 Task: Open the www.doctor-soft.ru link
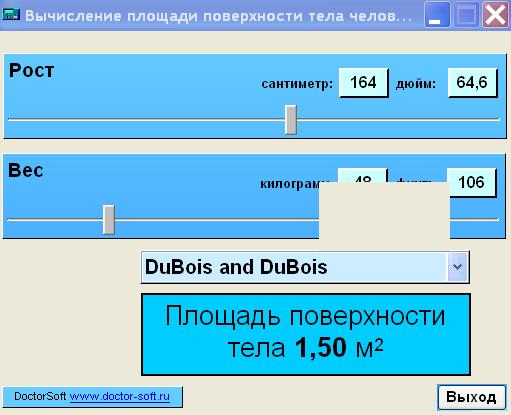(120, 396)
